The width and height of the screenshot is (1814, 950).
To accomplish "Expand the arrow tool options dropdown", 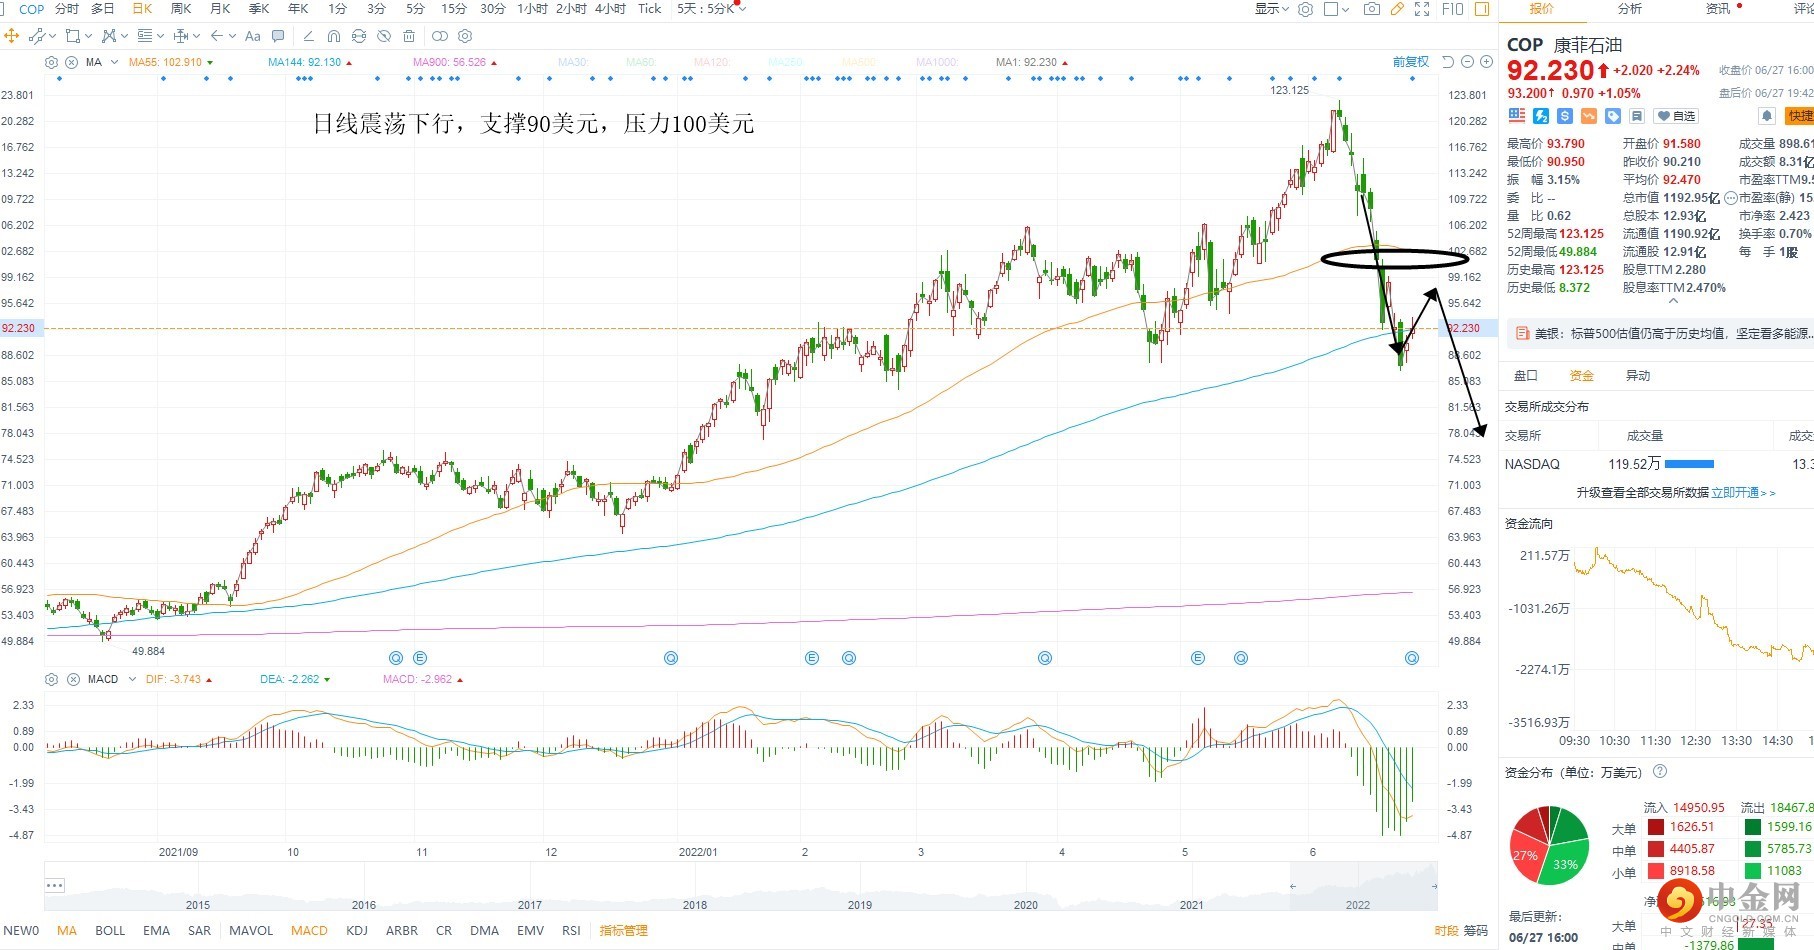I will coord(232,36).
